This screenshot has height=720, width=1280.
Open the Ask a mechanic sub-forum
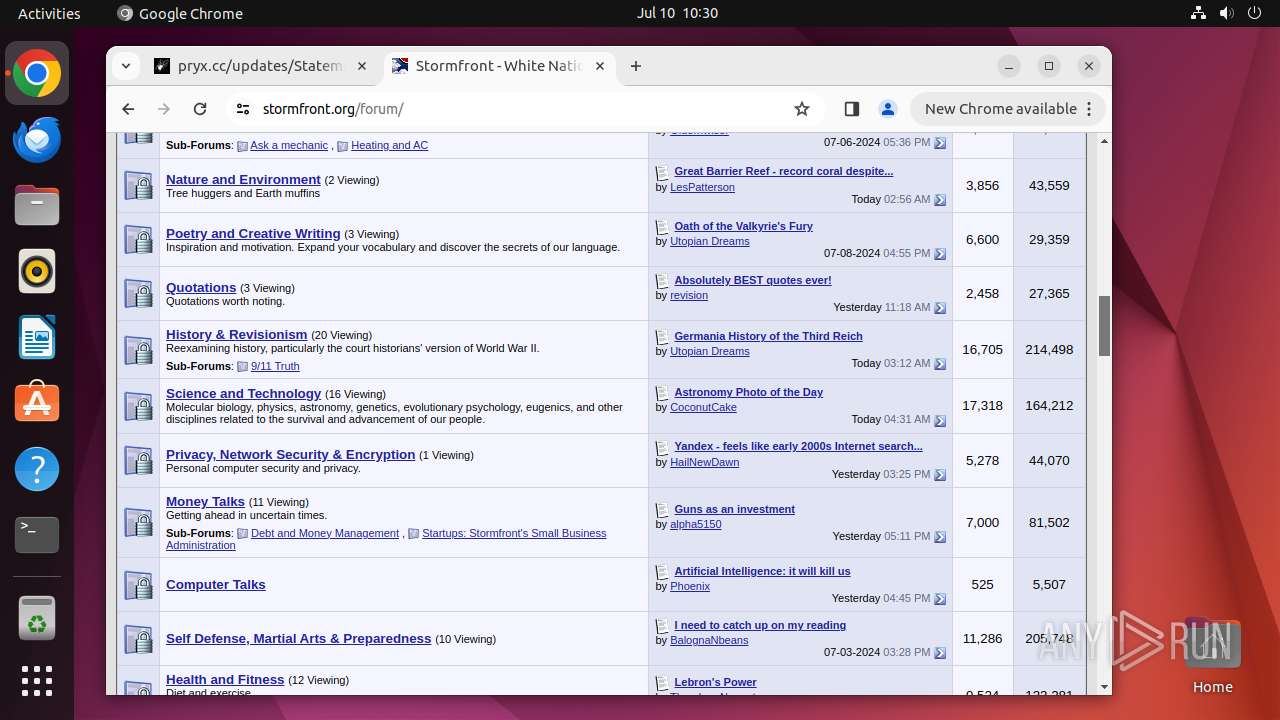[289, 145]
